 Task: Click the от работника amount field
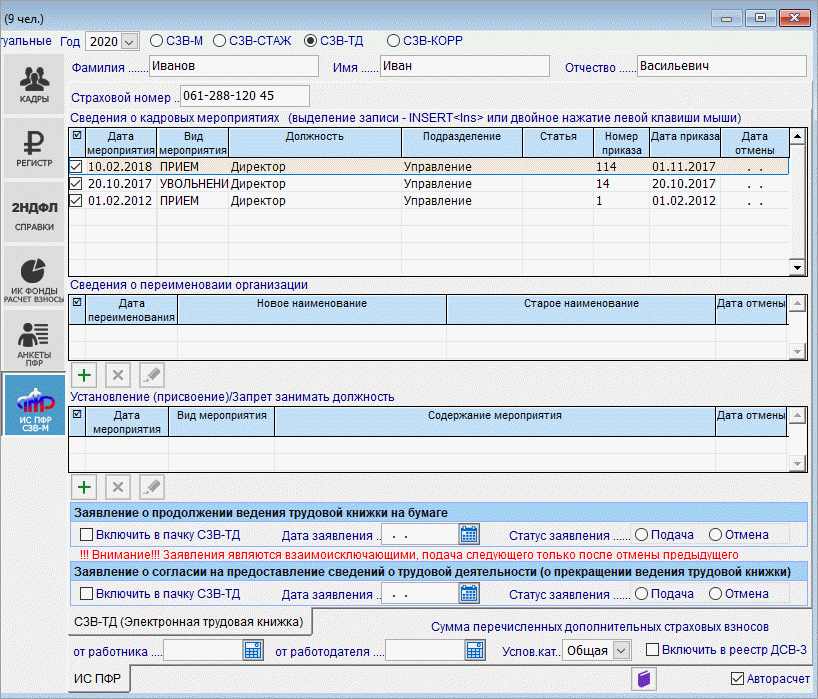click(x=203, y=650)
